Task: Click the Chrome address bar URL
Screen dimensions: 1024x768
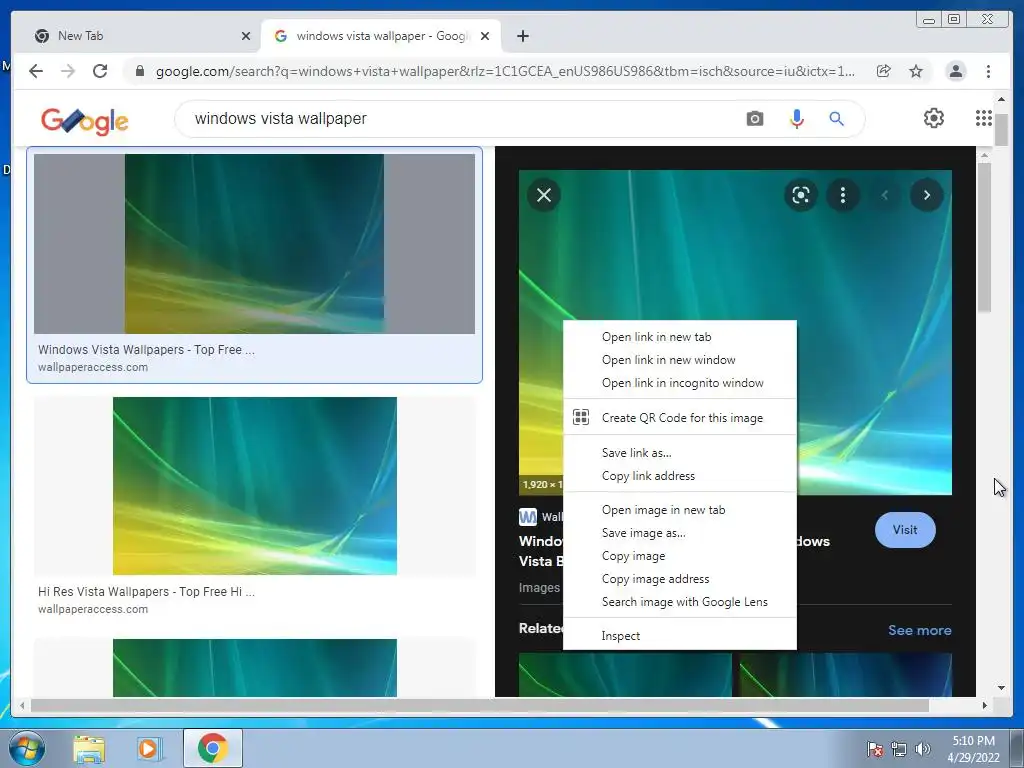Action: click(x=505, y=71)
